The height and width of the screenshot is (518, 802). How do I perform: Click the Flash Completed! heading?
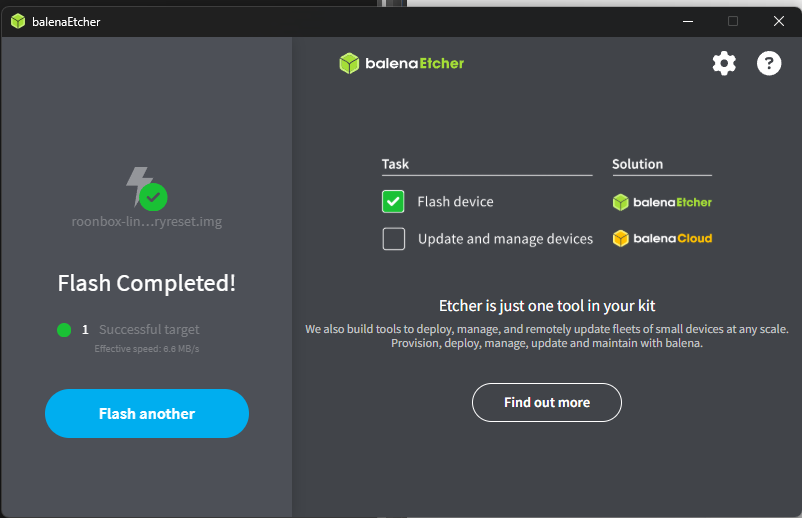click(x=147, y=283)
